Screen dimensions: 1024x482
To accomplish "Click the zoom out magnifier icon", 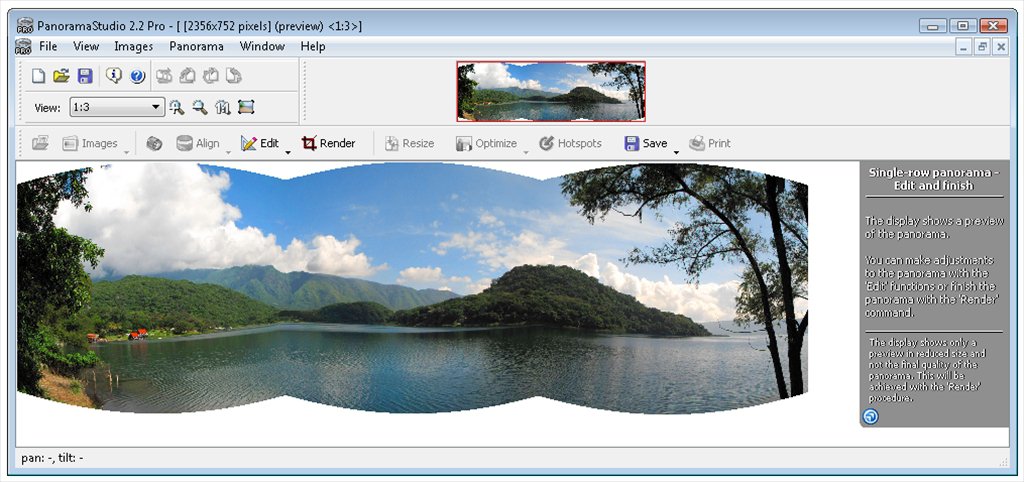I will 200,107.
